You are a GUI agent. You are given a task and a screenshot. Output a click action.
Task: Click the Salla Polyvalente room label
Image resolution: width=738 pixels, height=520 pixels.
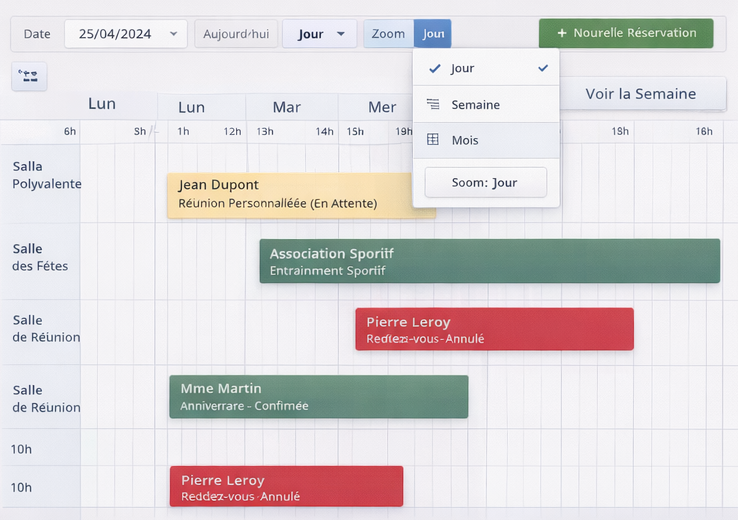pyautogui.click(x=47, y=175)
